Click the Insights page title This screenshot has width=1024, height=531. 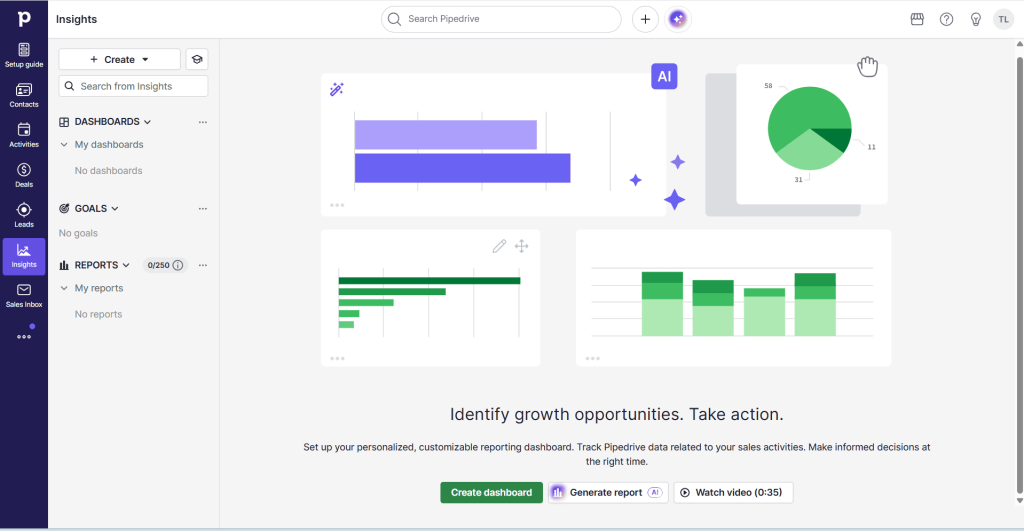pos(76,19)
